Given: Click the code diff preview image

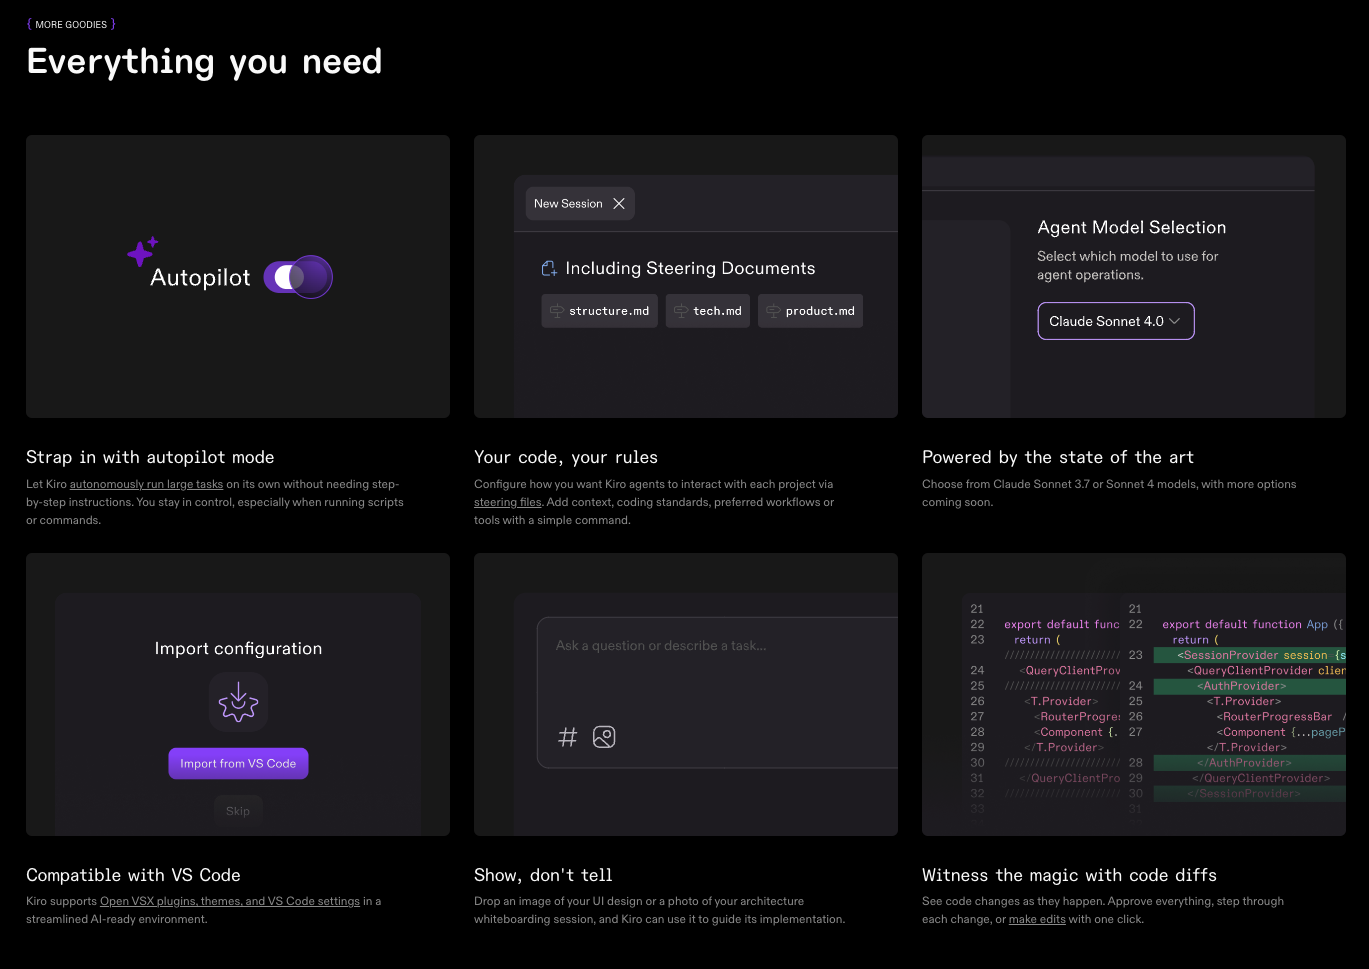Looking at the screenshot, I should click(x=1134, y=694).
